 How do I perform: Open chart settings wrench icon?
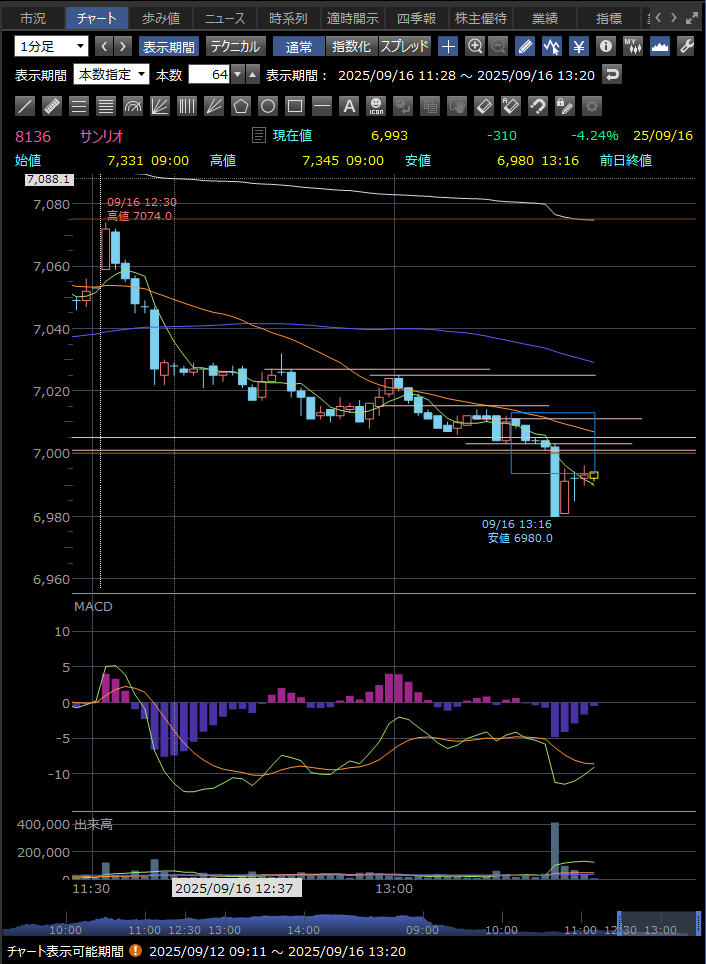(x=686, y=46)
